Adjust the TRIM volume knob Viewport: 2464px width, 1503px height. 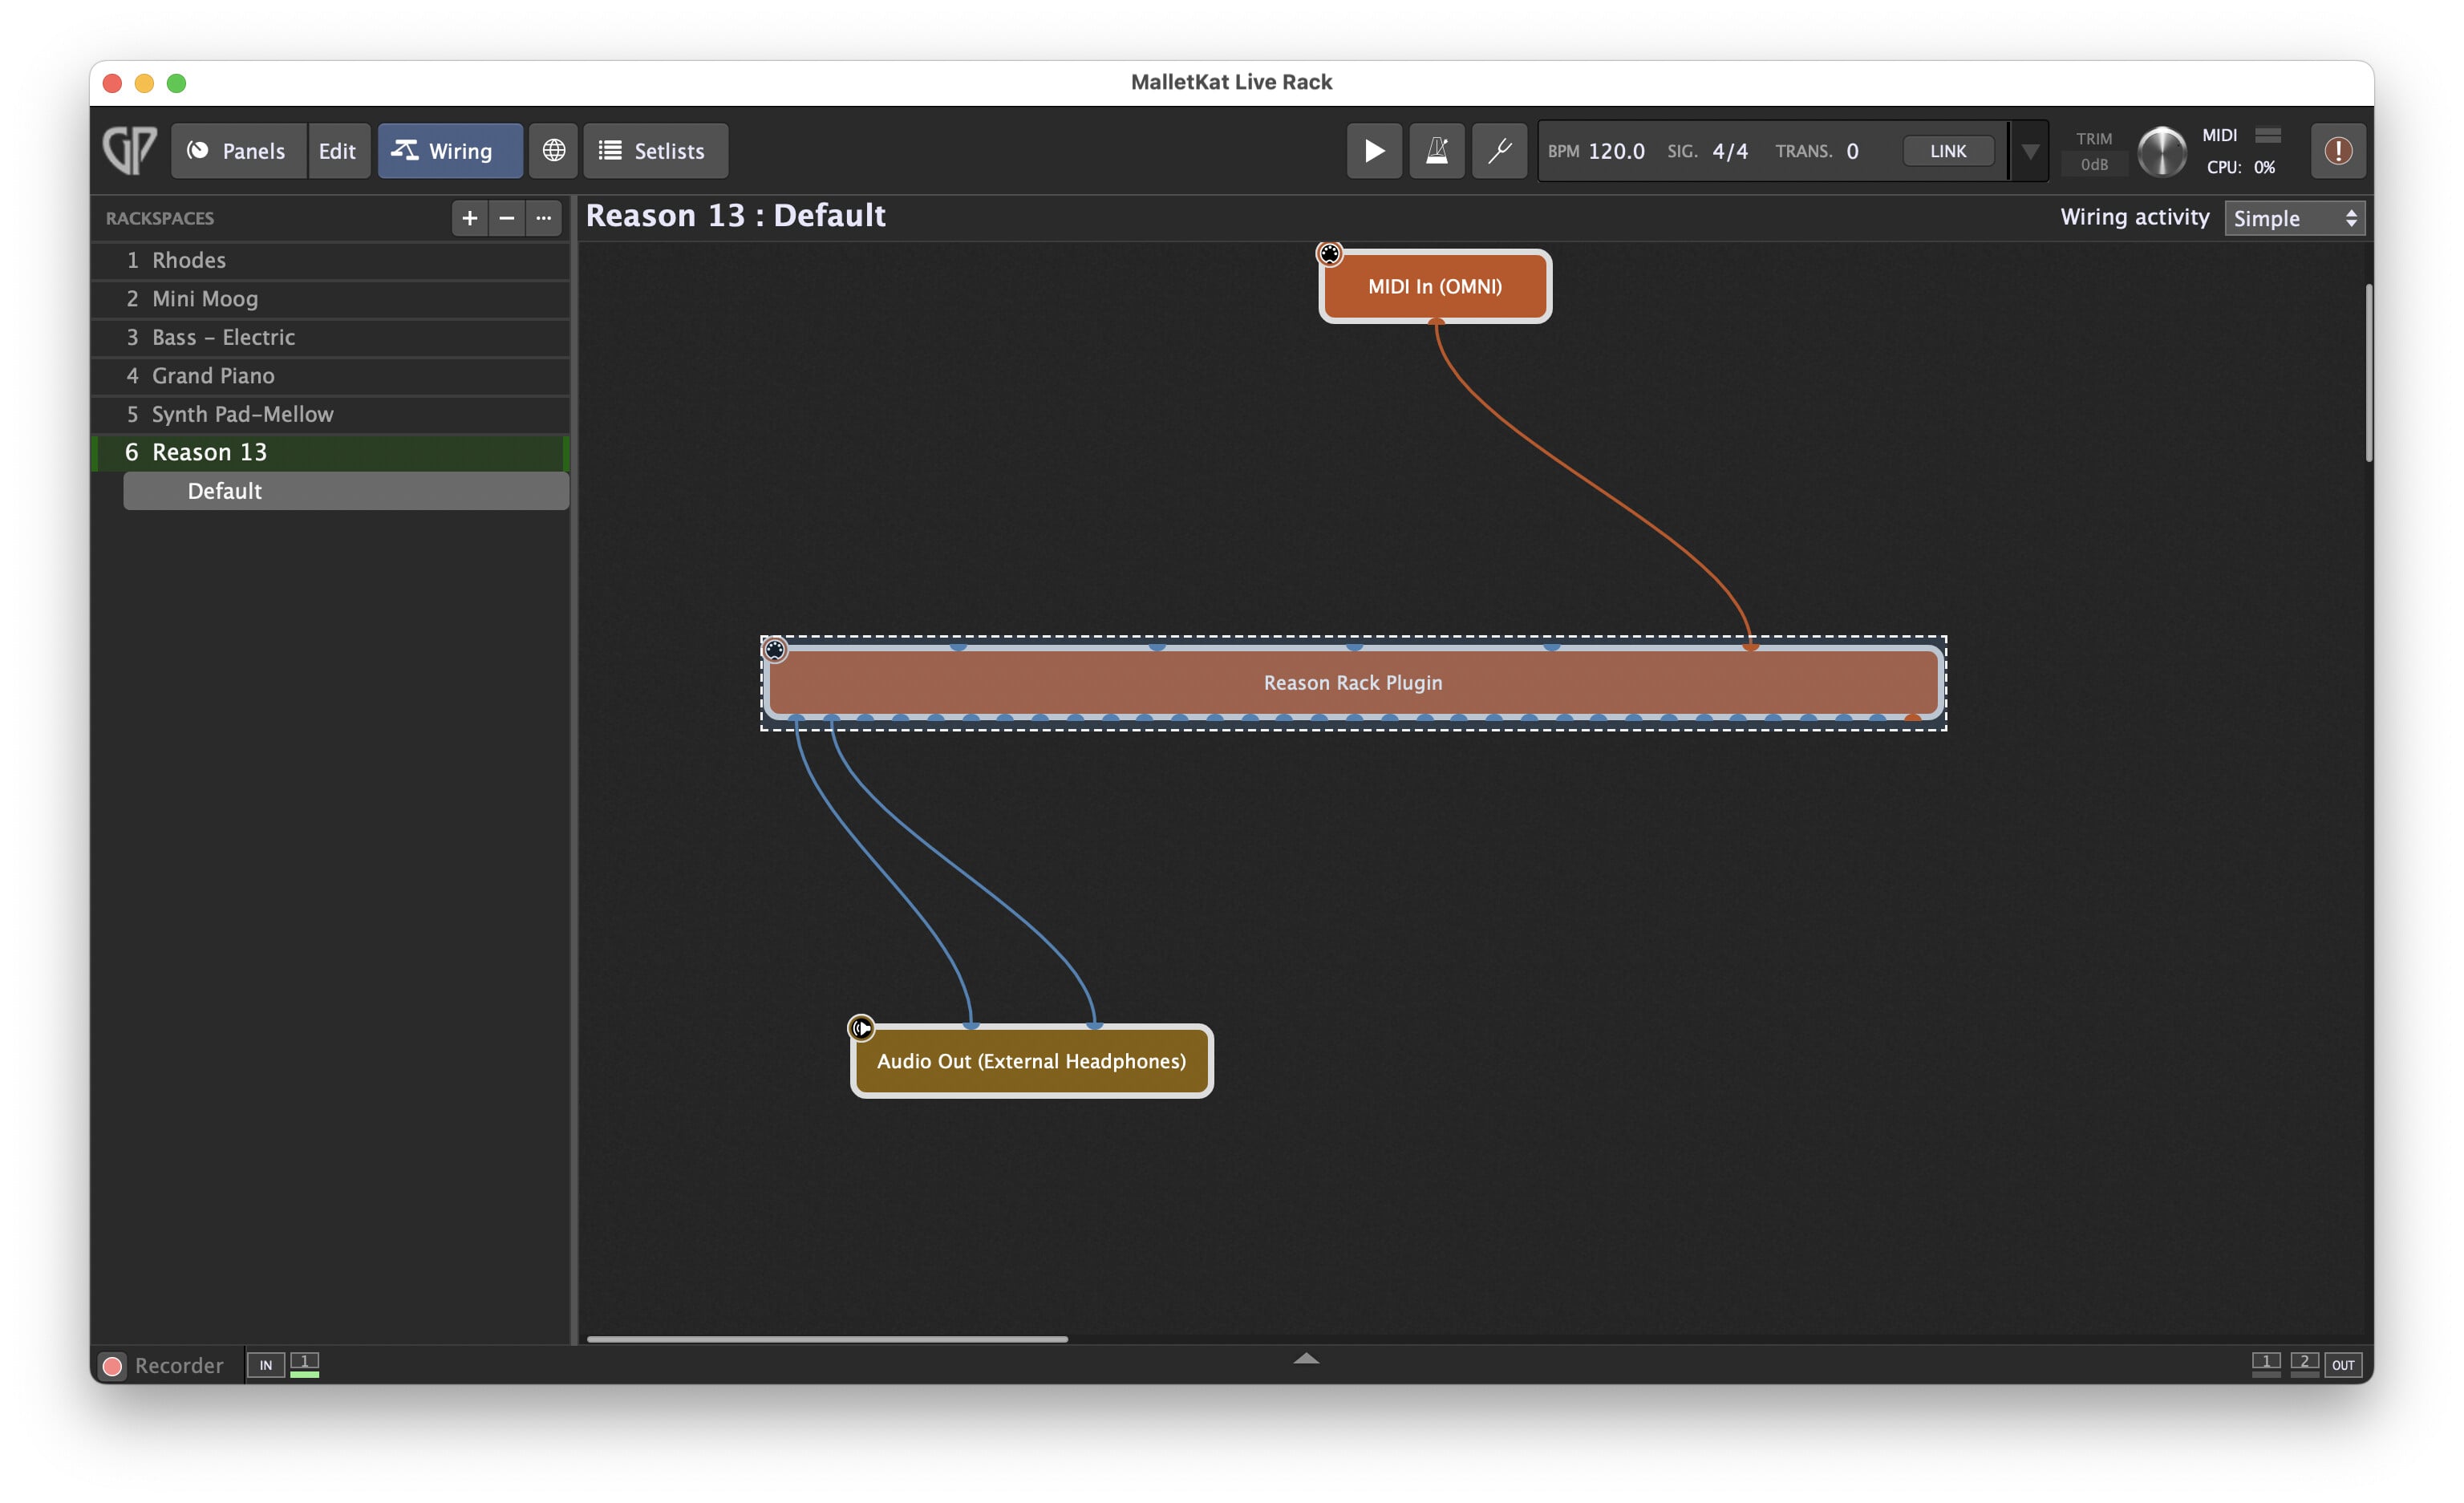(2161, 152)
